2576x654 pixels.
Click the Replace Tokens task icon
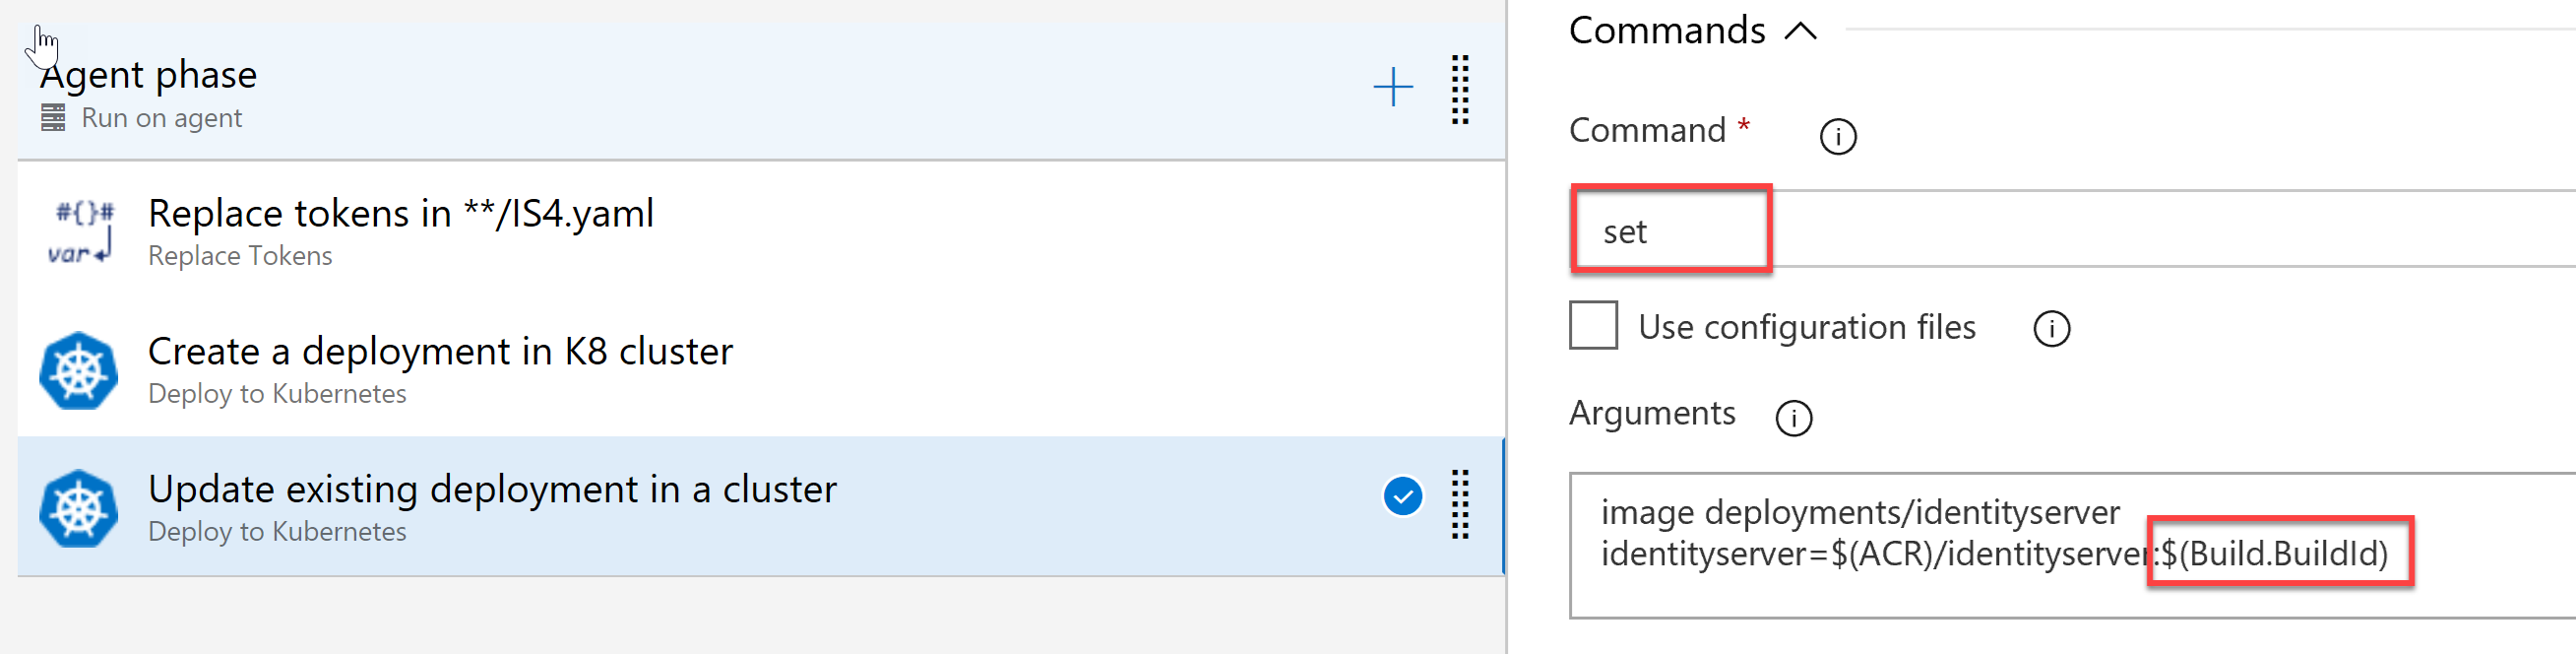pyautogui.click(x=81, y=231)
